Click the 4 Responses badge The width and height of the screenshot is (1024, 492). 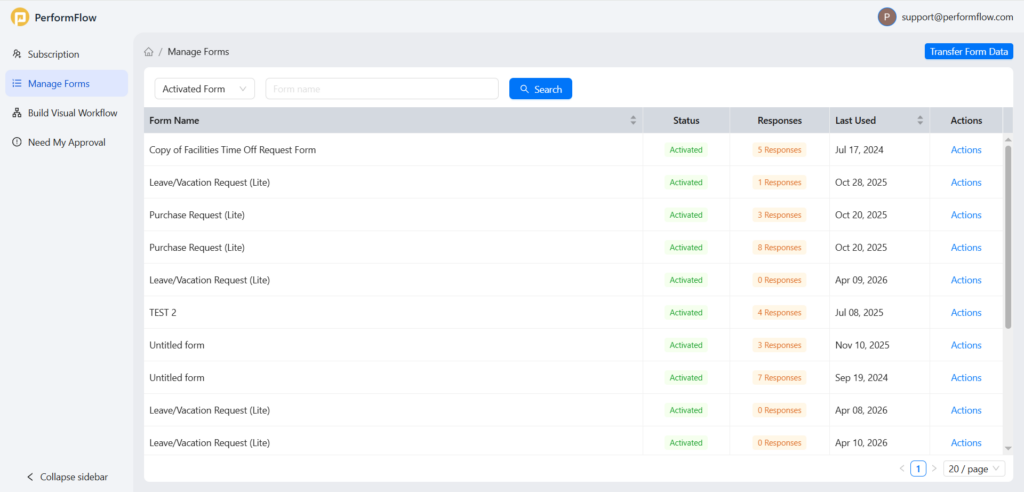tap(779, 312)
